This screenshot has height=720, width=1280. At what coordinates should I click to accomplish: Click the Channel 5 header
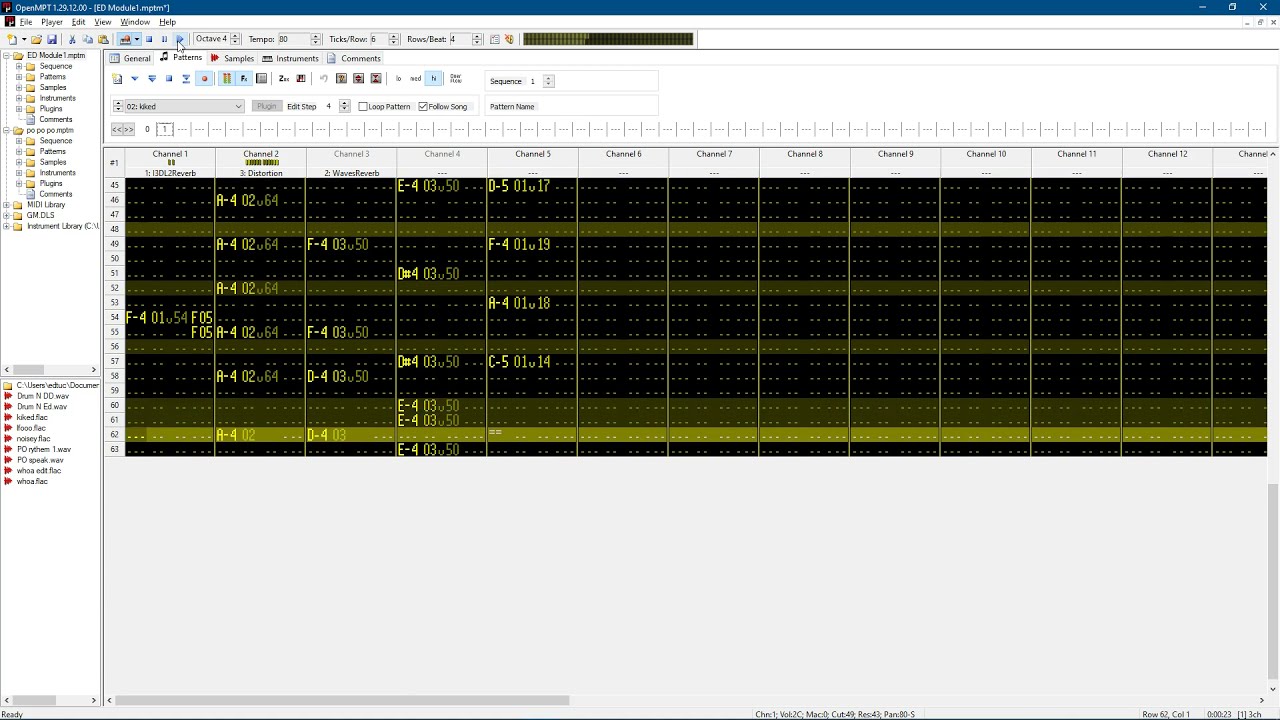click(x=533, y=154)
